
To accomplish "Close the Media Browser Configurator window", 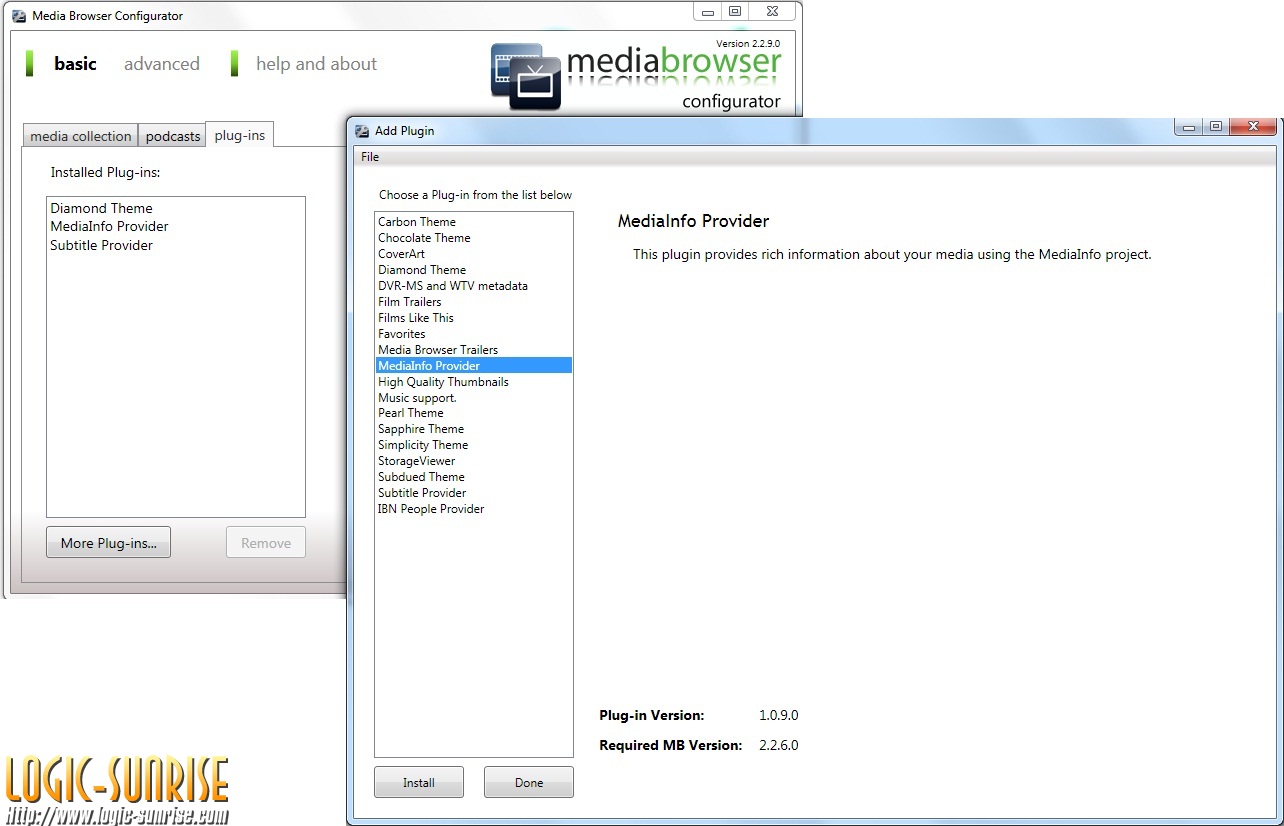I will (x=771, y=12).
